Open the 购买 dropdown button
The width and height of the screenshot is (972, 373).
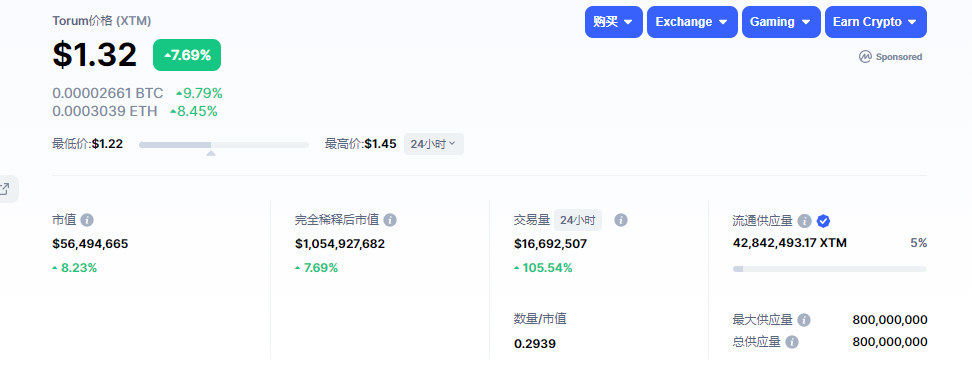[614, 22]
